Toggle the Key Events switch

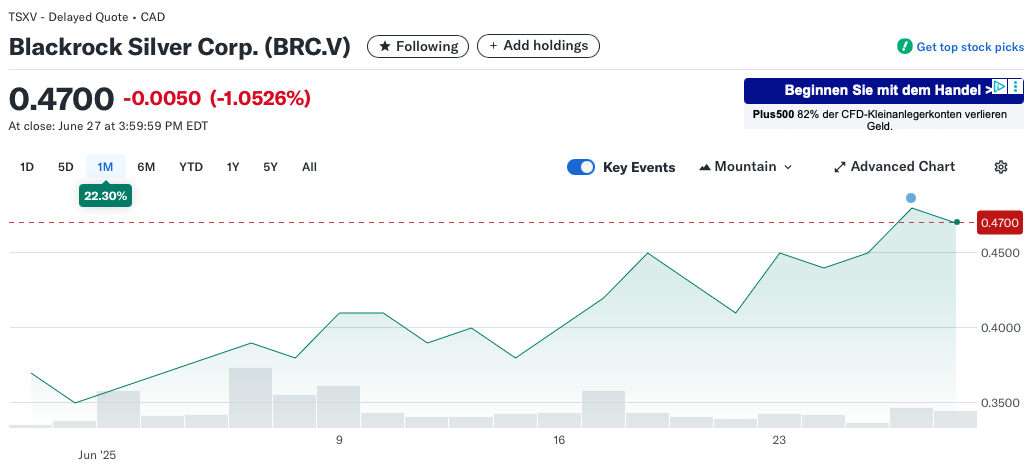[581, 167]
